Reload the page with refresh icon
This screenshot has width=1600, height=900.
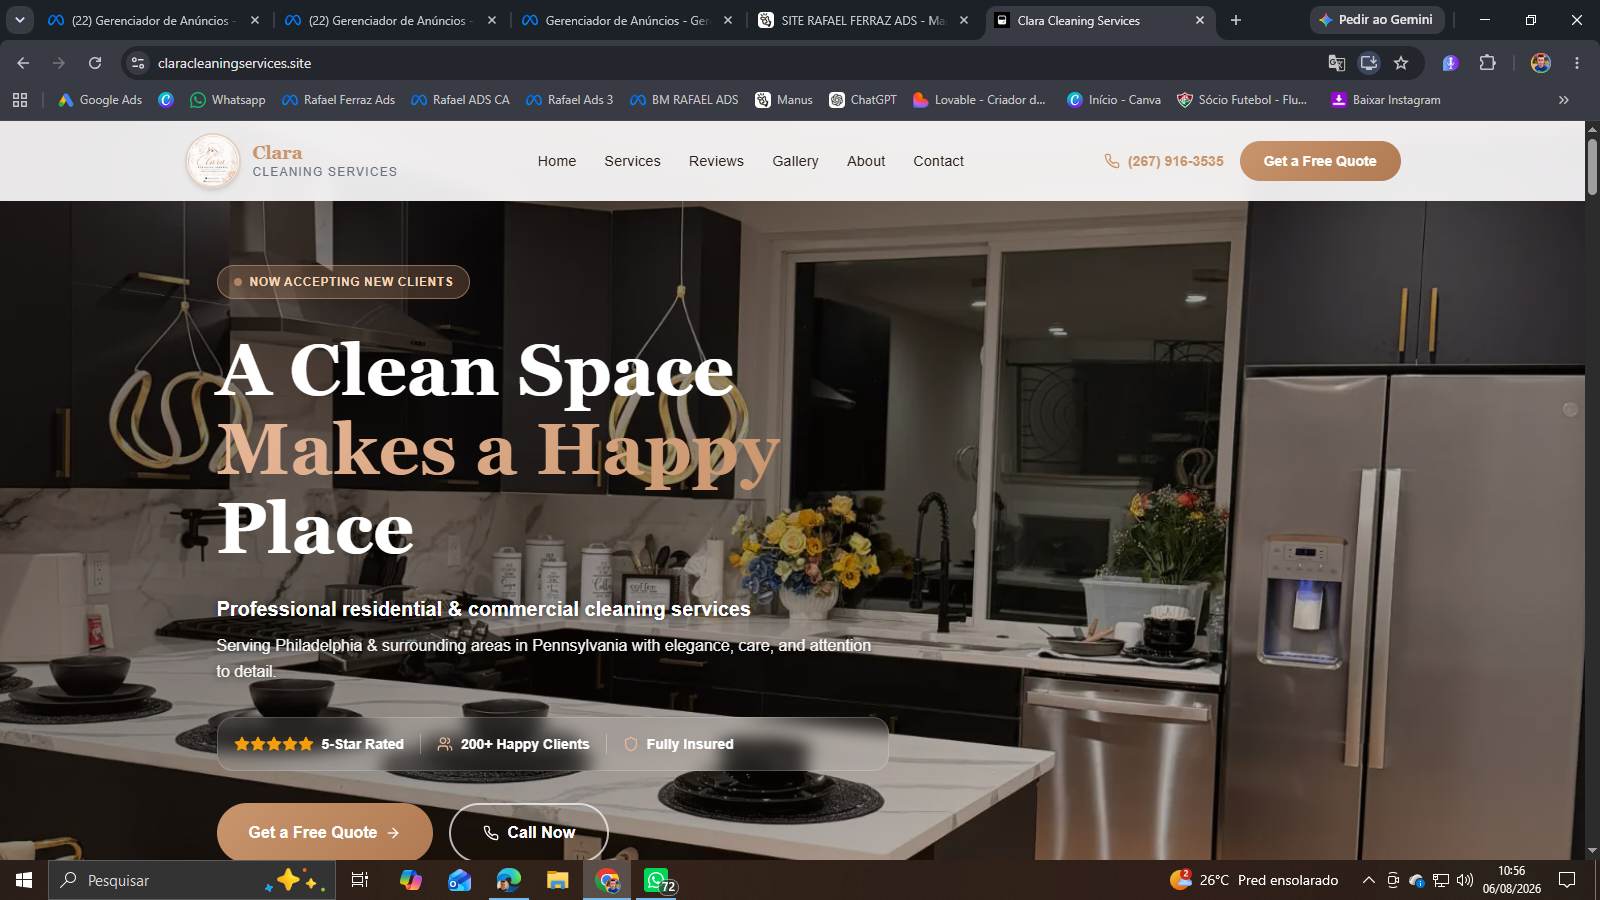(95, 63)
